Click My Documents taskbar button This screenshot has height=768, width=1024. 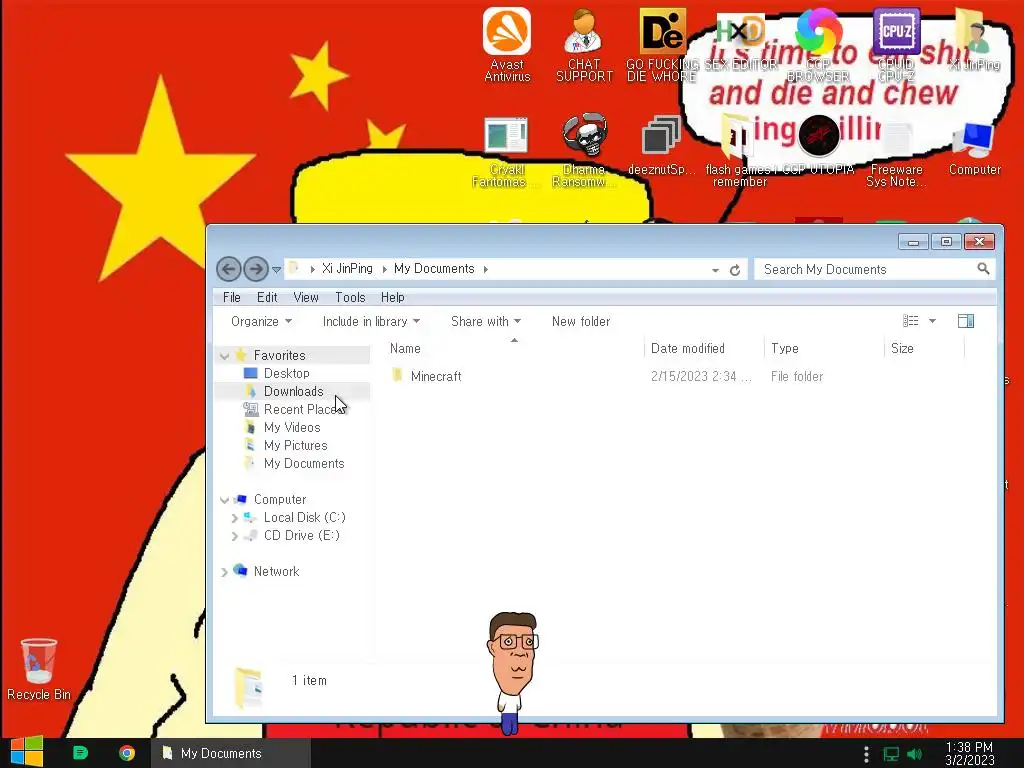tap(231, 753)
